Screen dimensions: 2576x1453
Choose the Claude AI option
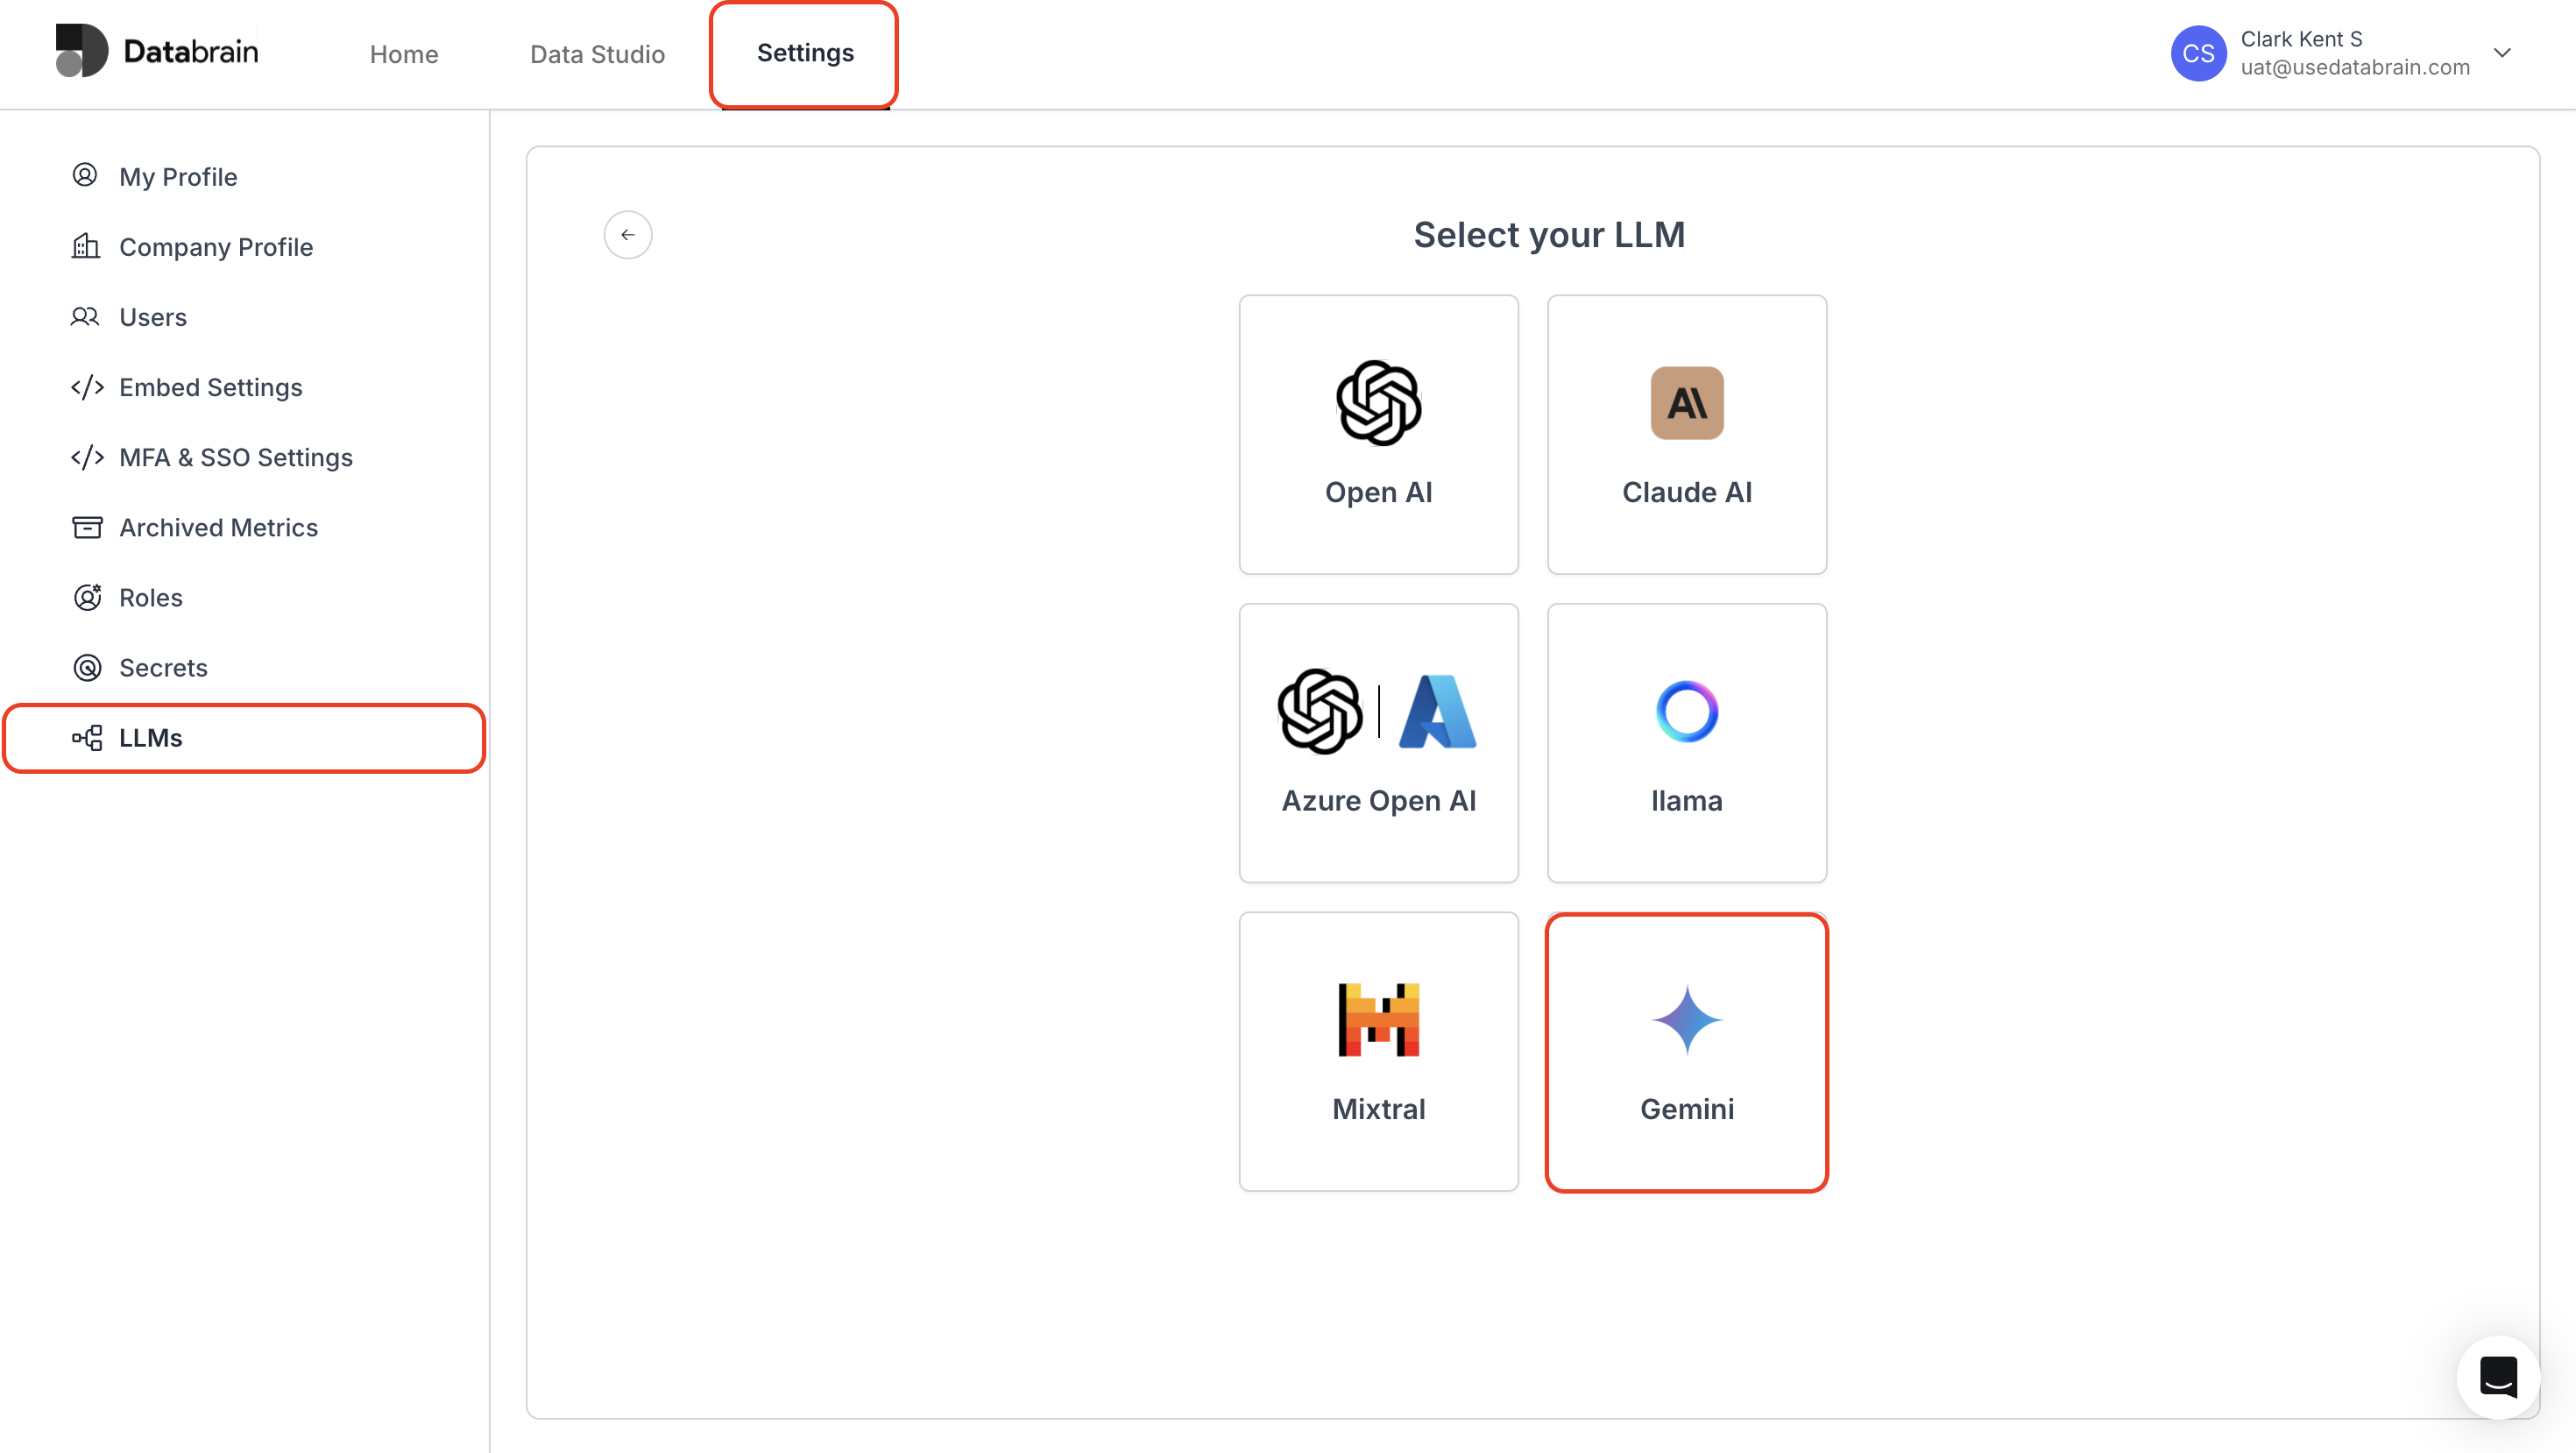1686,434
